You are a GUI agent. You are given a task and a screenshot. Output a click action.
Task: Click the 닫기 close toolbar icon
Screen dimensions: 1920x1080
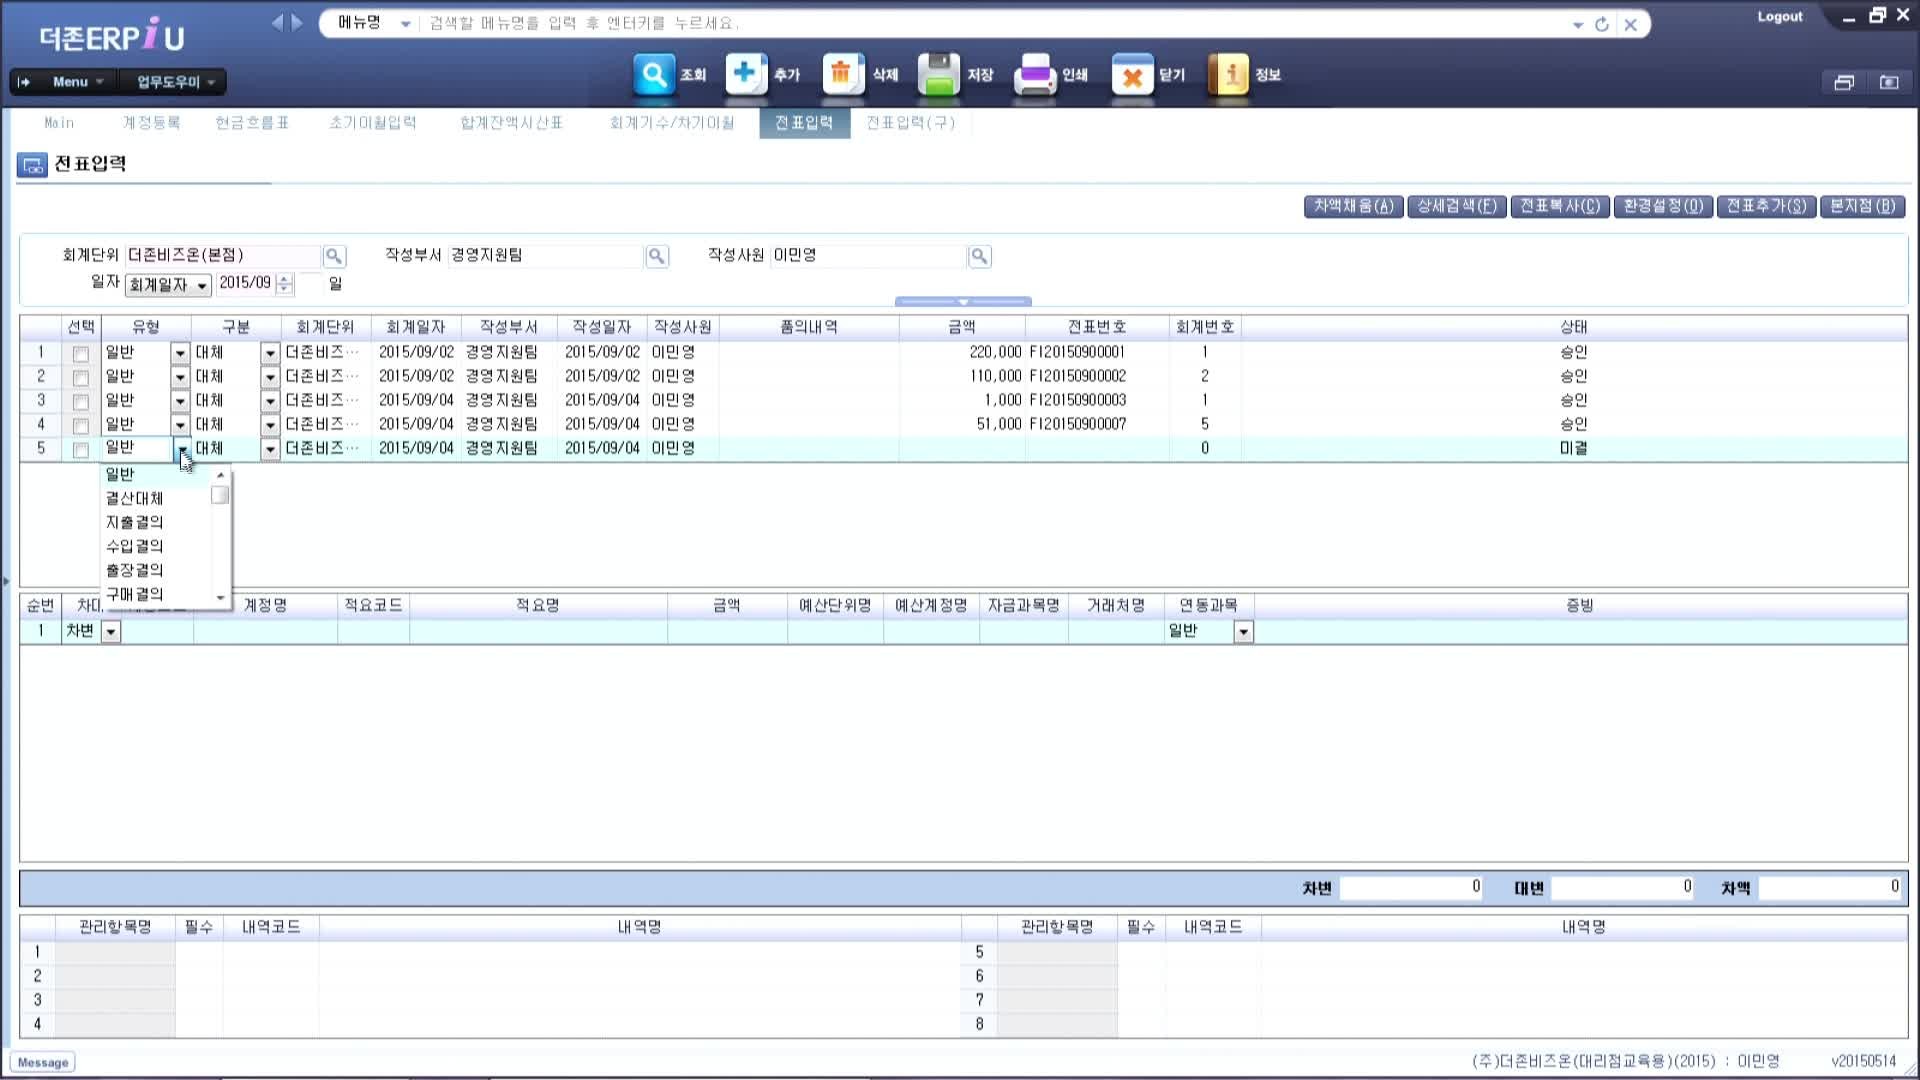tap(1132, 75)
